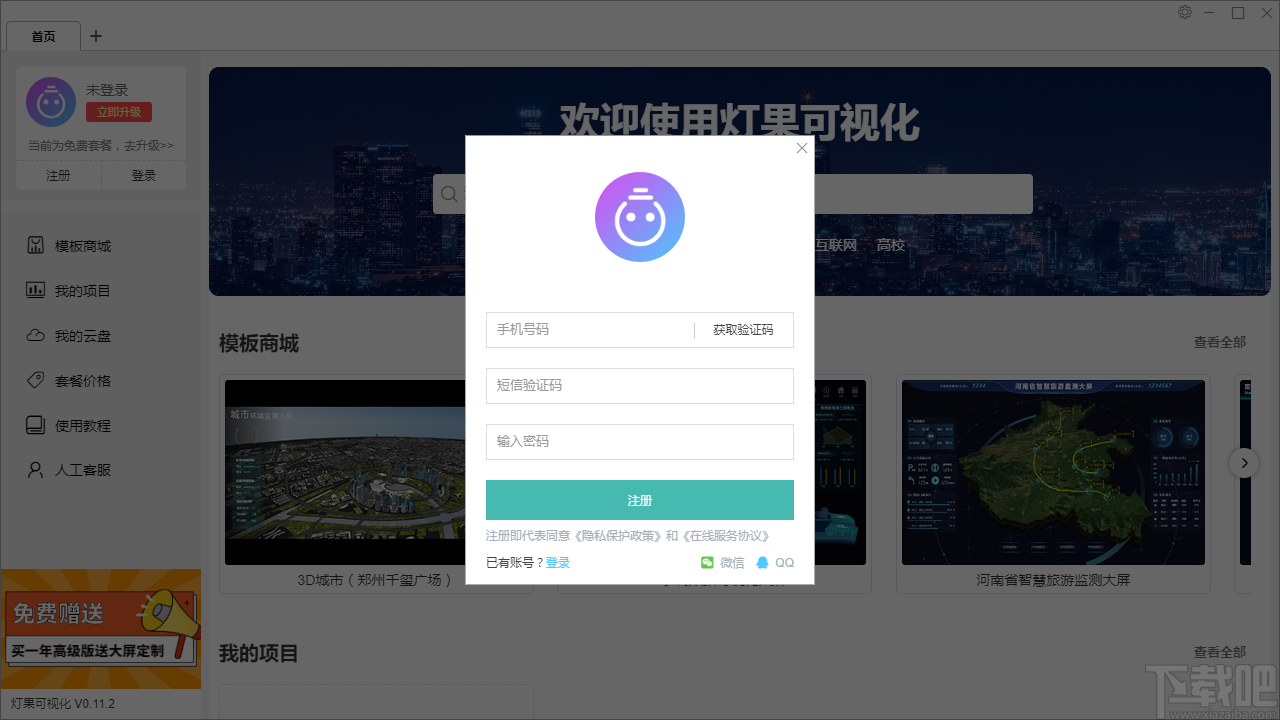1280x720 pixels.
Task: Open the 河南省智慧旅游监测大屏 thumbnail
Action: pyautogui.click(x=1053, y=472)
